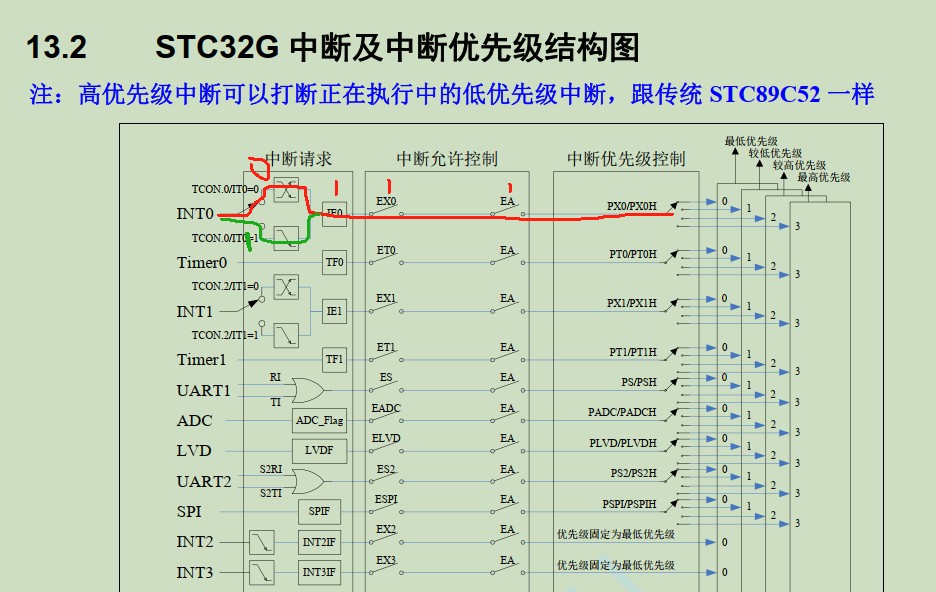This screenshot has width=936, height=592.
Task: Click the PT1/PT1H priority label
Action: (633, 352)
